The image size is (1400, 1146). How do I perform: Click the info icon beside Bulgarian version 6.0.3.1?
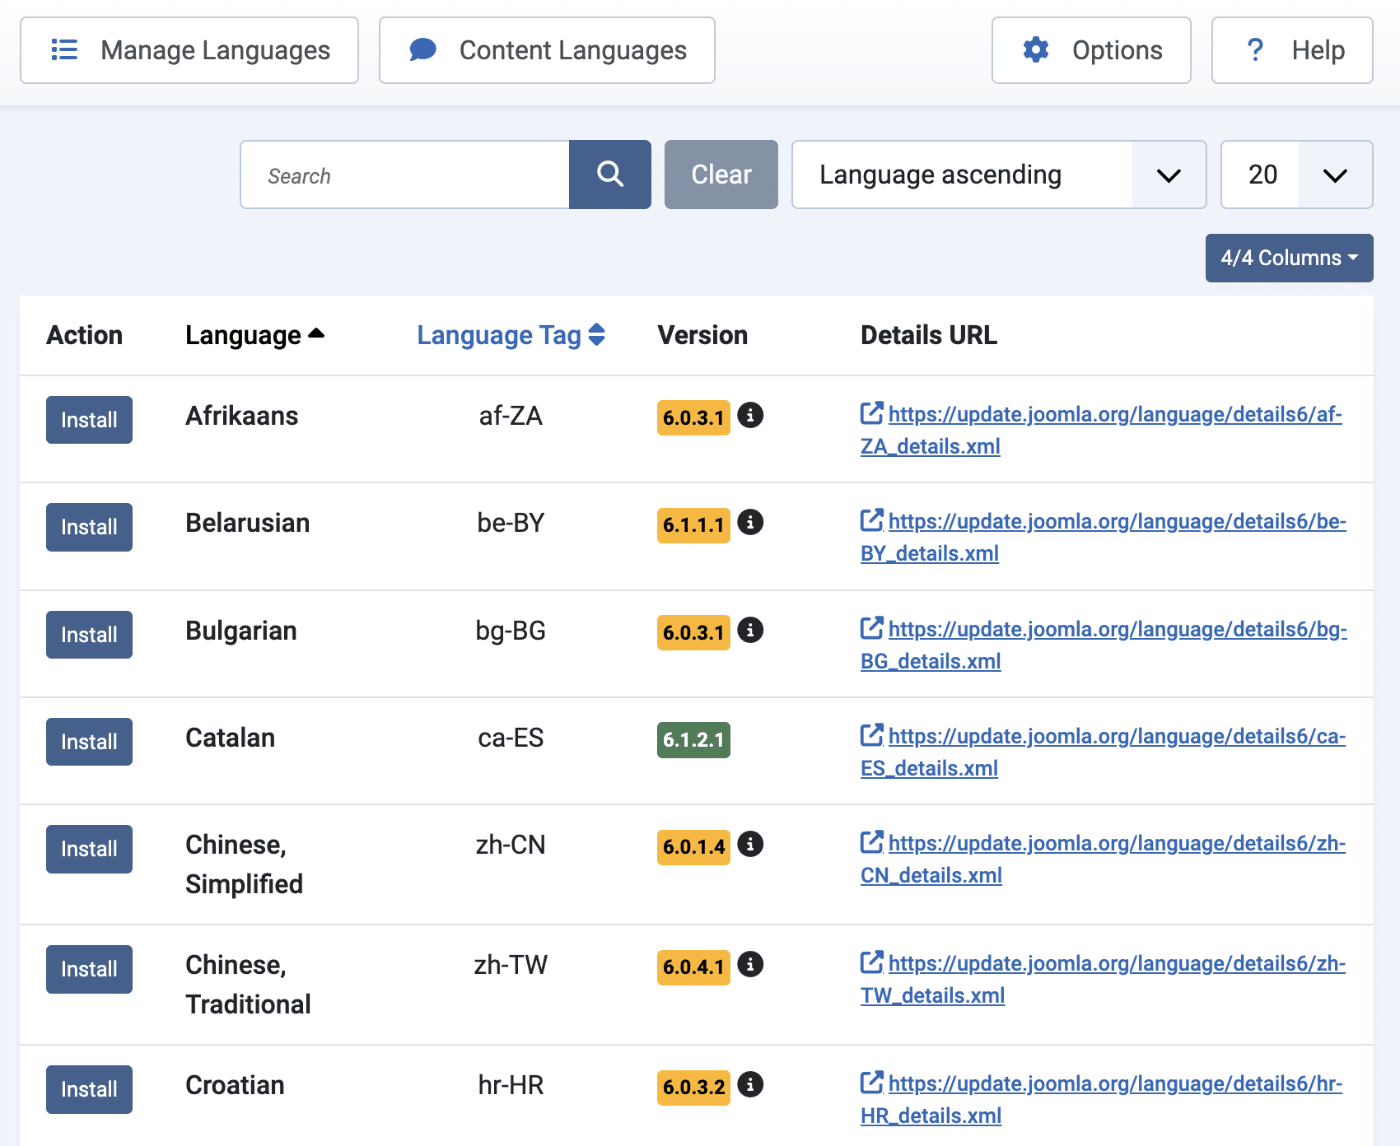coord(750,630)
